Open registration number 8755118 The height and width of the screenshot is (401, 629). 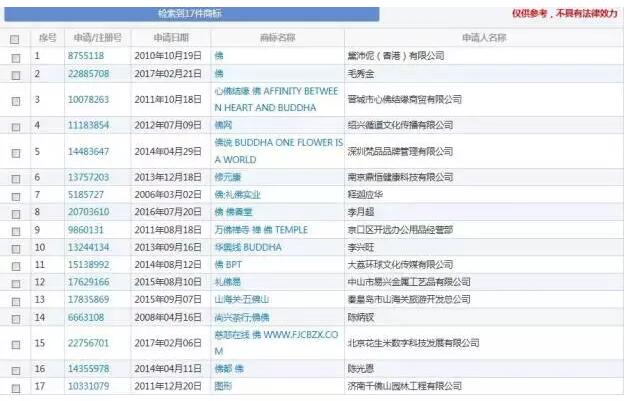[x=86, y=56]
